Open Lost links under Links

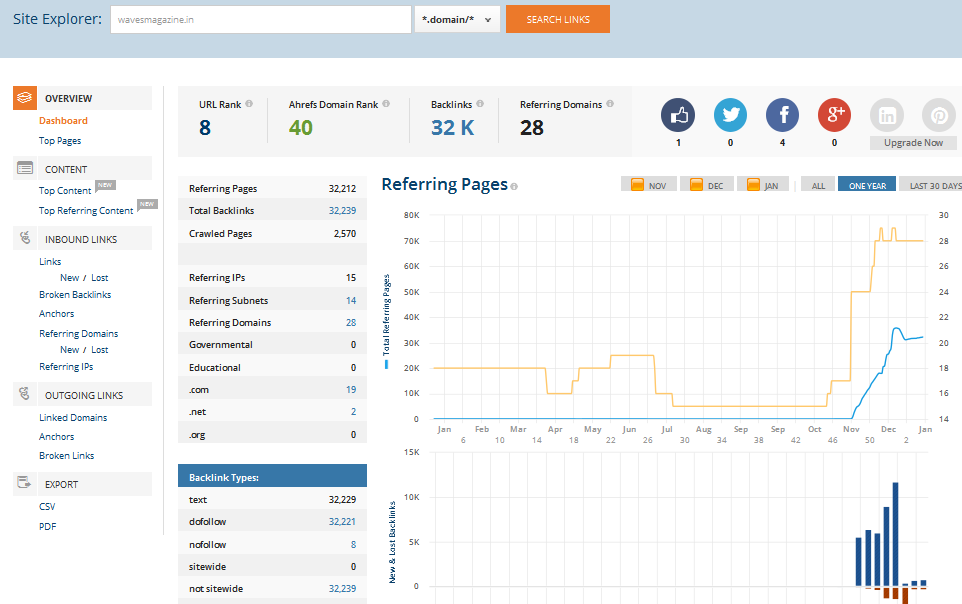coord(100,277)
